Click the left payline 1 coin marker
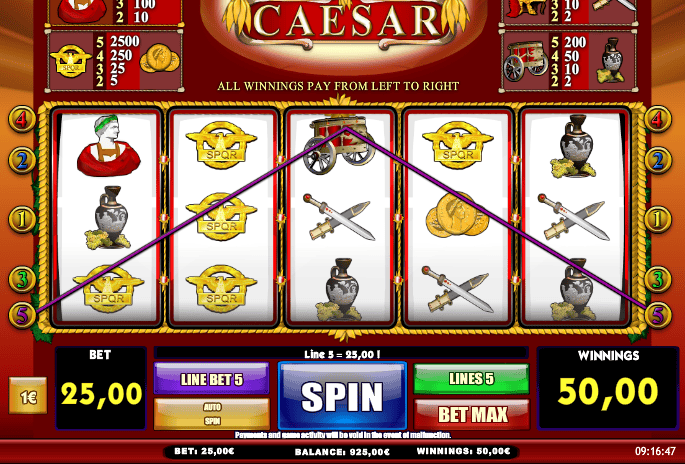Screen dimensions: 685x464 tap(22, 219)
